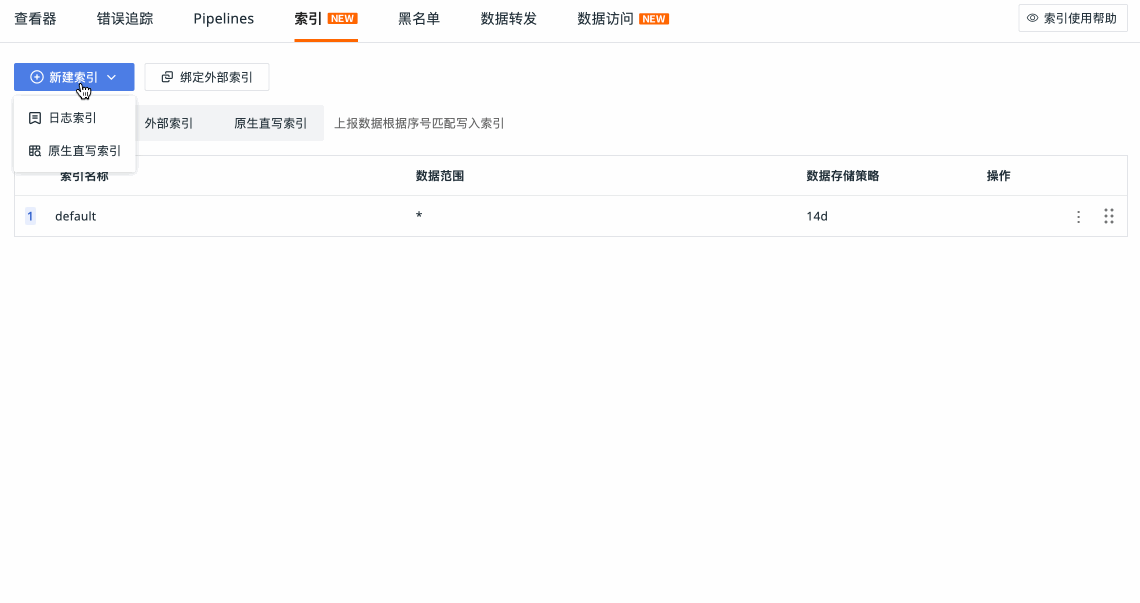Select 日志索引 from the dropdown menu
Viewport: 1140px width, 603px height.
[x=73, y=118]
